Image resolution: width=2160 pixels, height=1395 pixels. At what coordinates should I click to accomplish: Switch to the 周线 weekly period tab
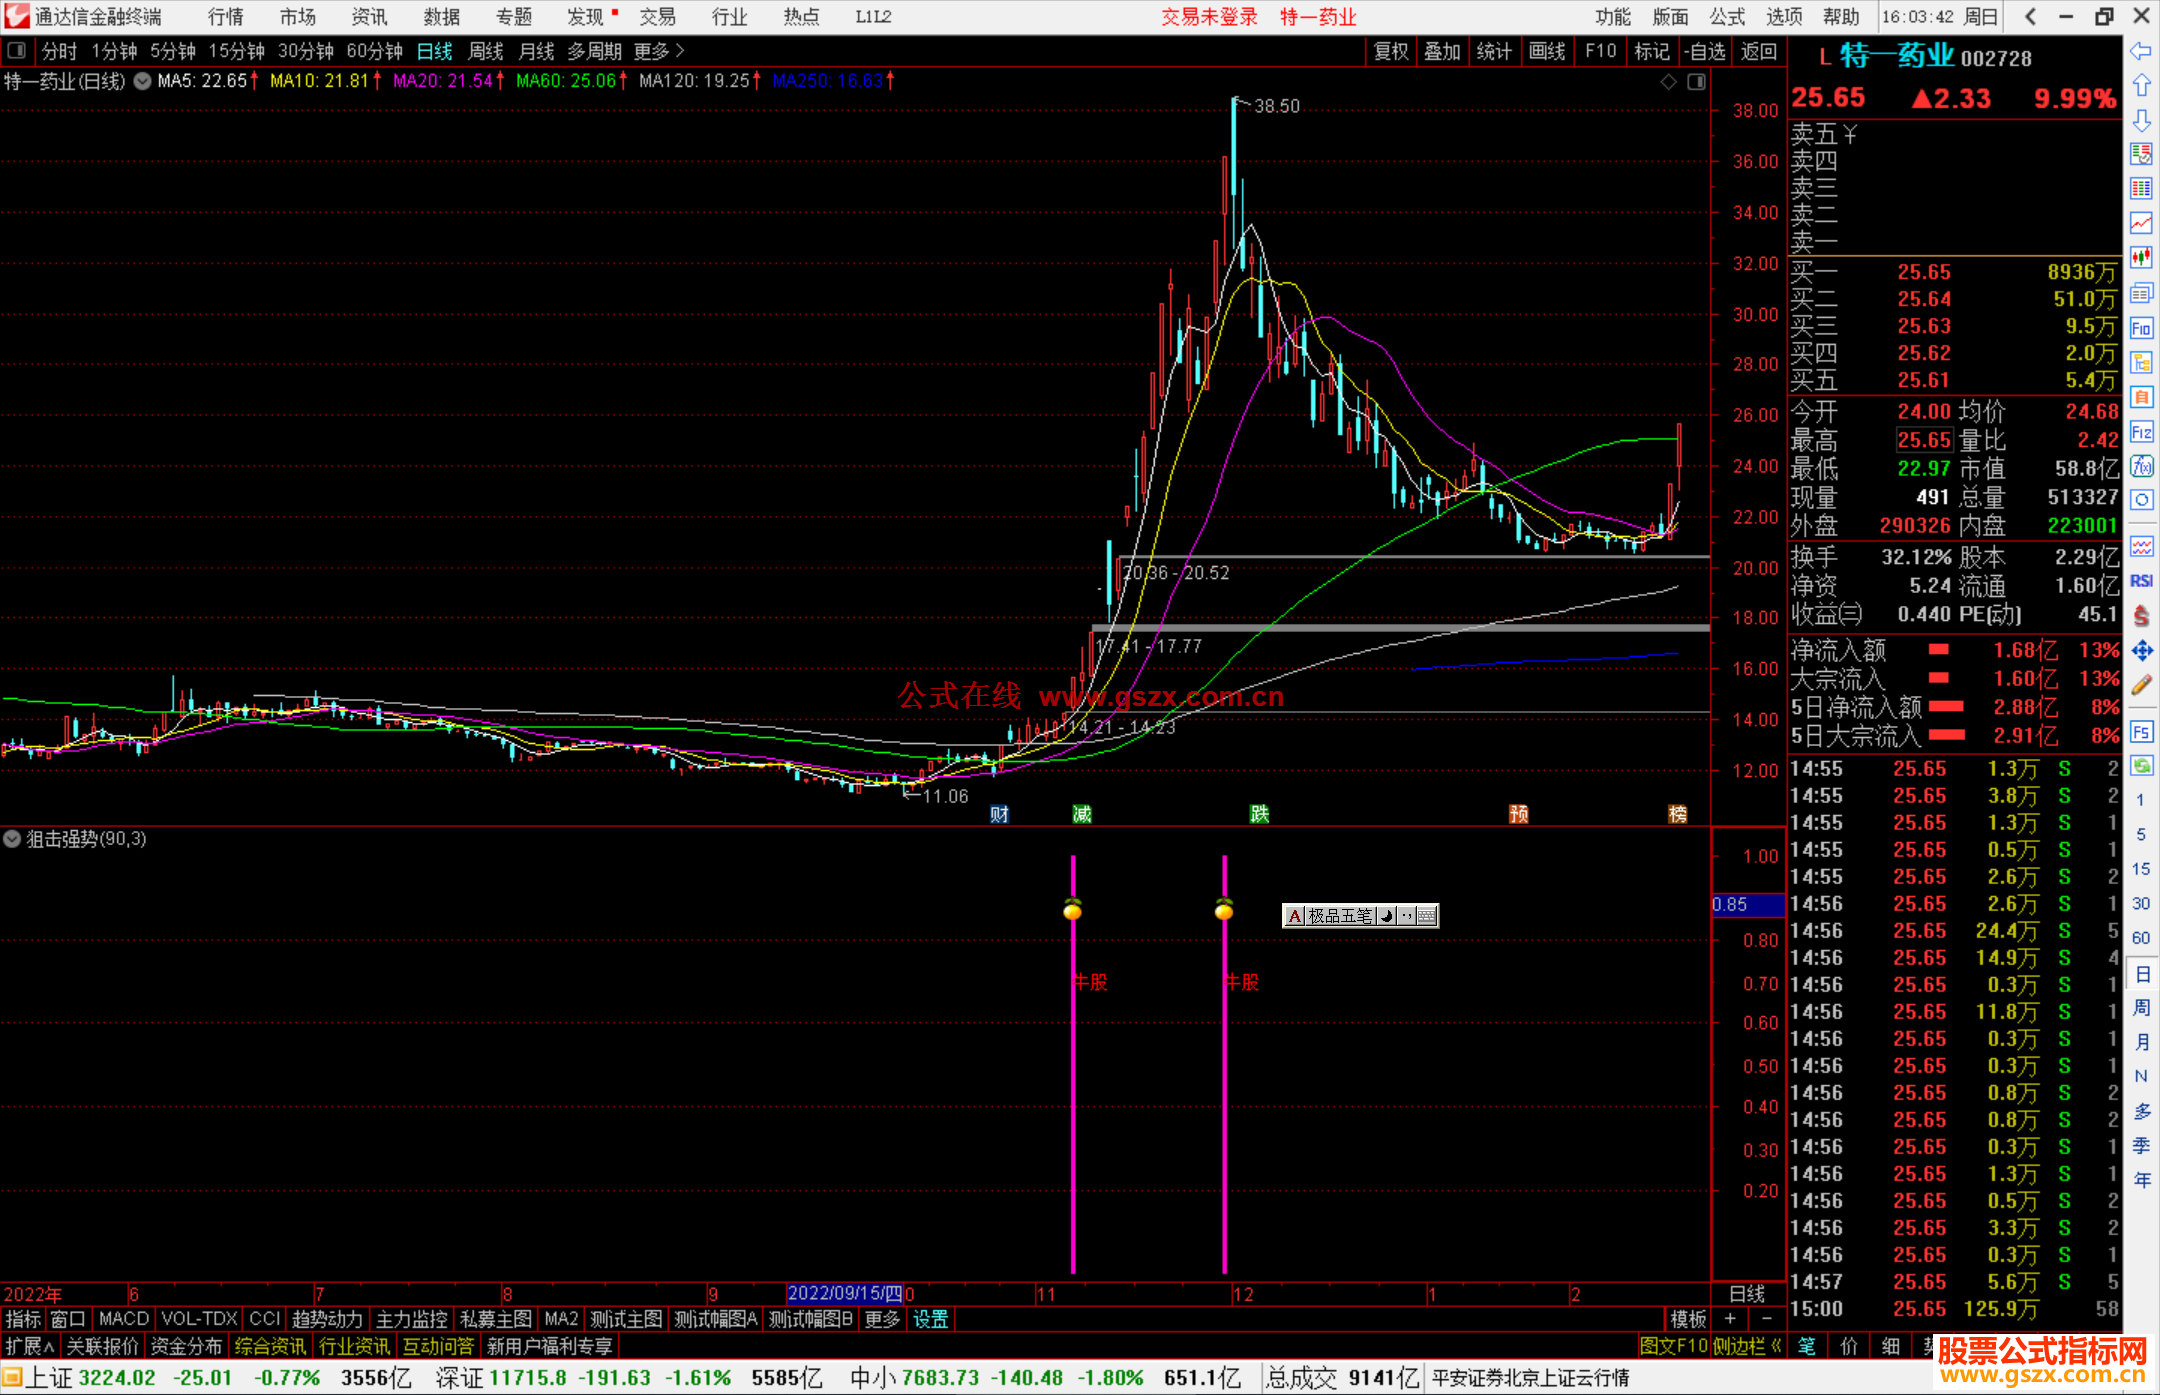pos(486,51)
